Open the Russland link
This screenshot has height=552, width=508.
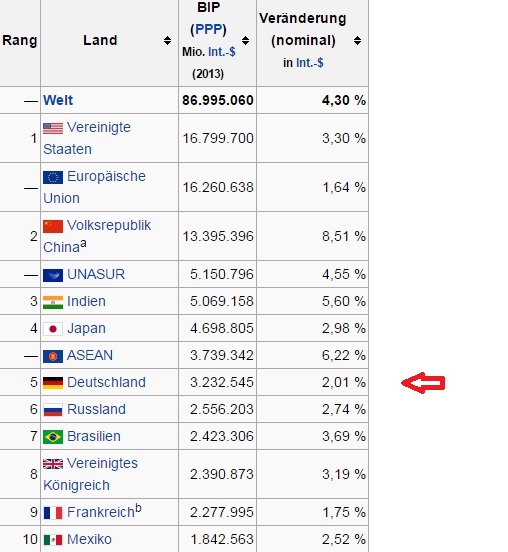coord(96,409)
